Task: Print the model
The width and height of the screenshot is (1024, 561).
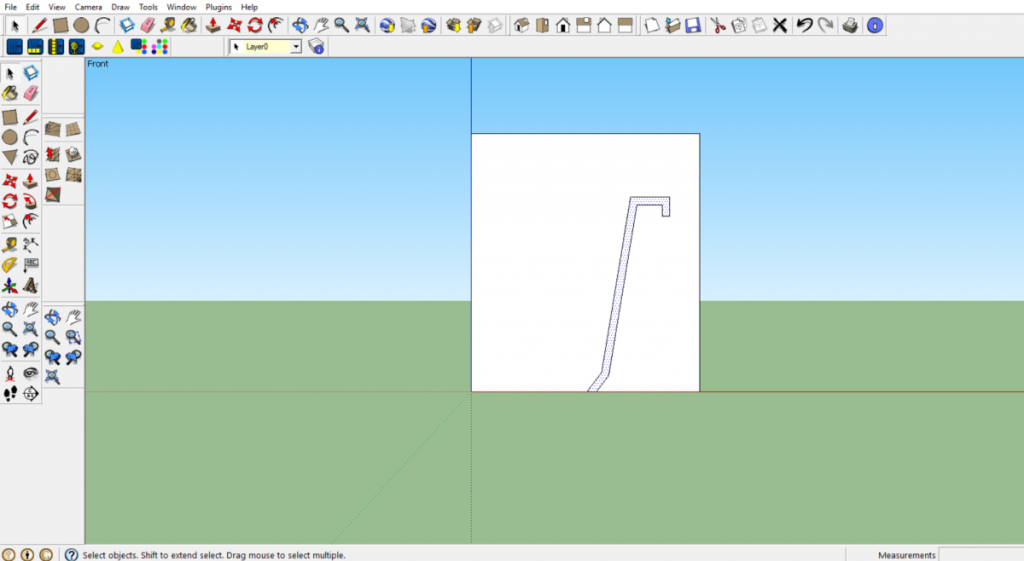Action: click(850, 25)
